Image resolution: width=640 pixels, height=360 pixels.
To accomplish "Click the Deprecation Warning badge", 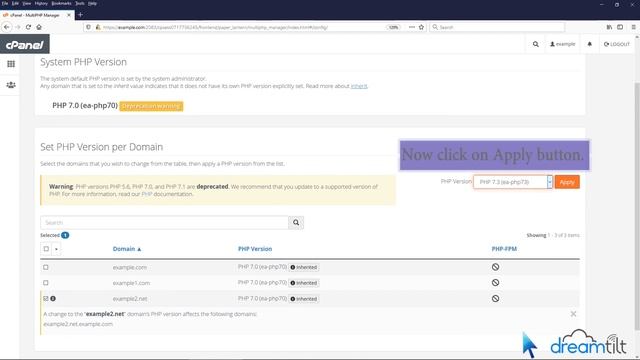I will 151,106.
